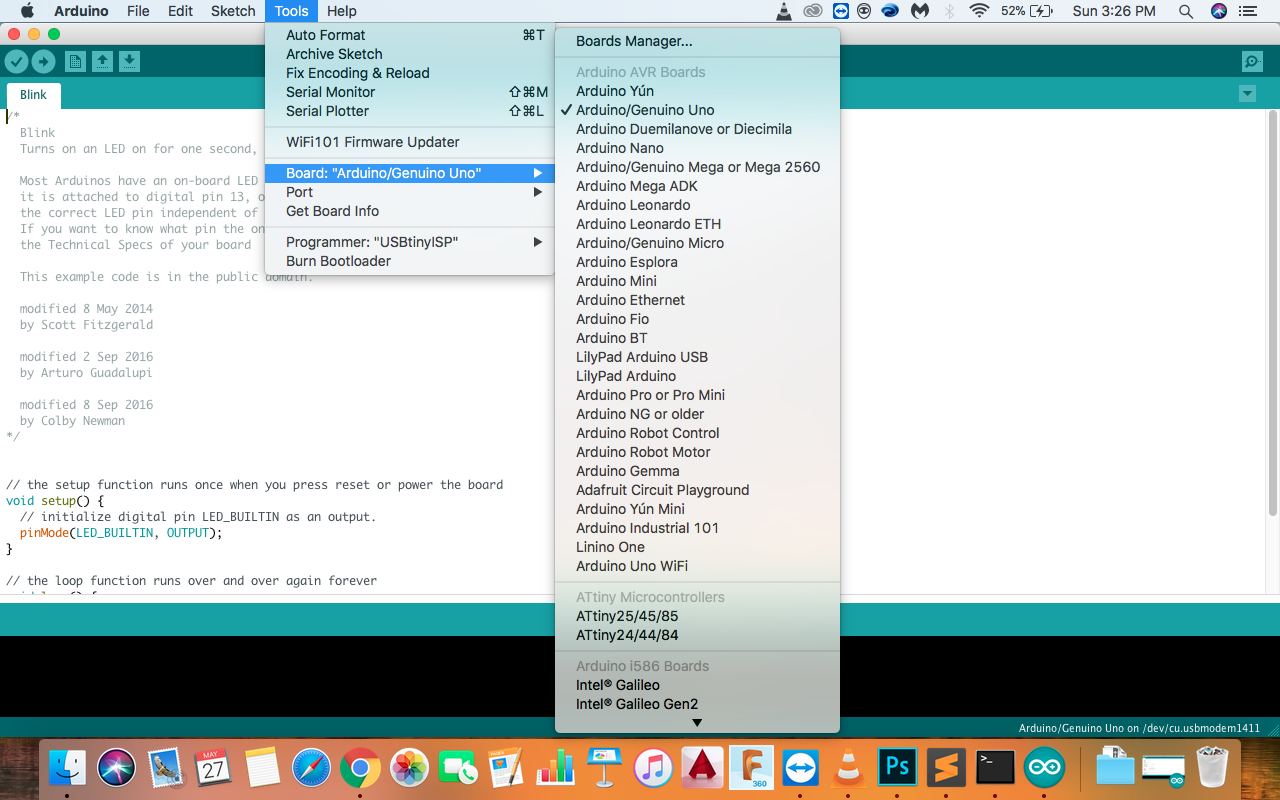Select the checked Arduino/Genuino Uno board
Screen dimensions: 1280x800
coord(697,110)
